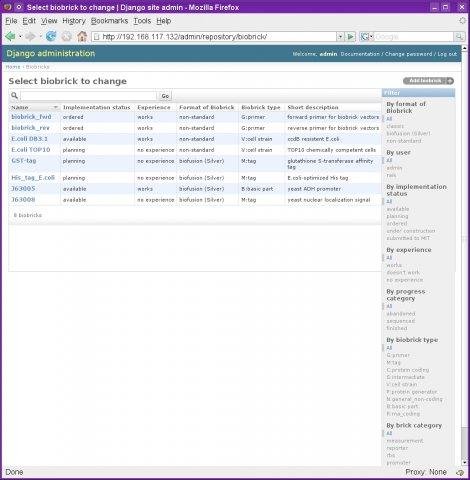Filter implementation status by submitted to MIT
The image size is (470, 480).
(x=408, y=238)
